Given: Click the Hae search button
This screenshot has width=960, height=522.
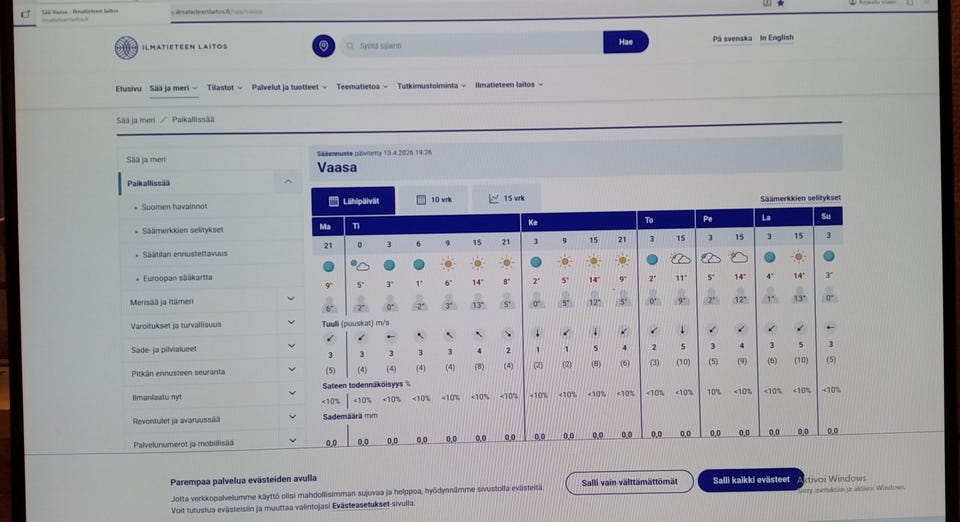Looking at the screenshot, I should [x=625, y=42].
